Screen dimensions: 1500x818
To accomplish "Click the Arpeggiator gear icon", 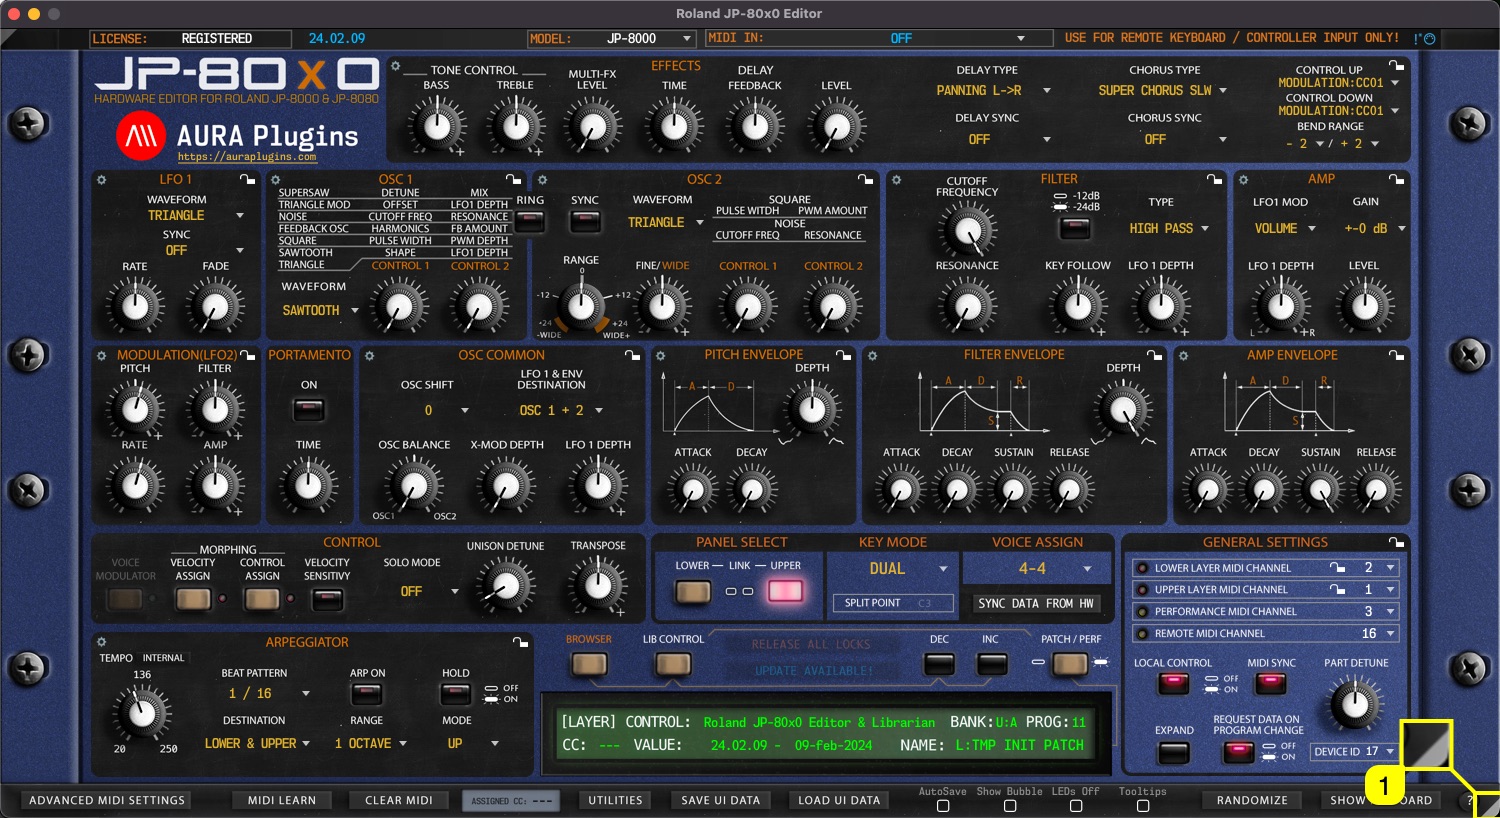I will (x=101, y=642).
